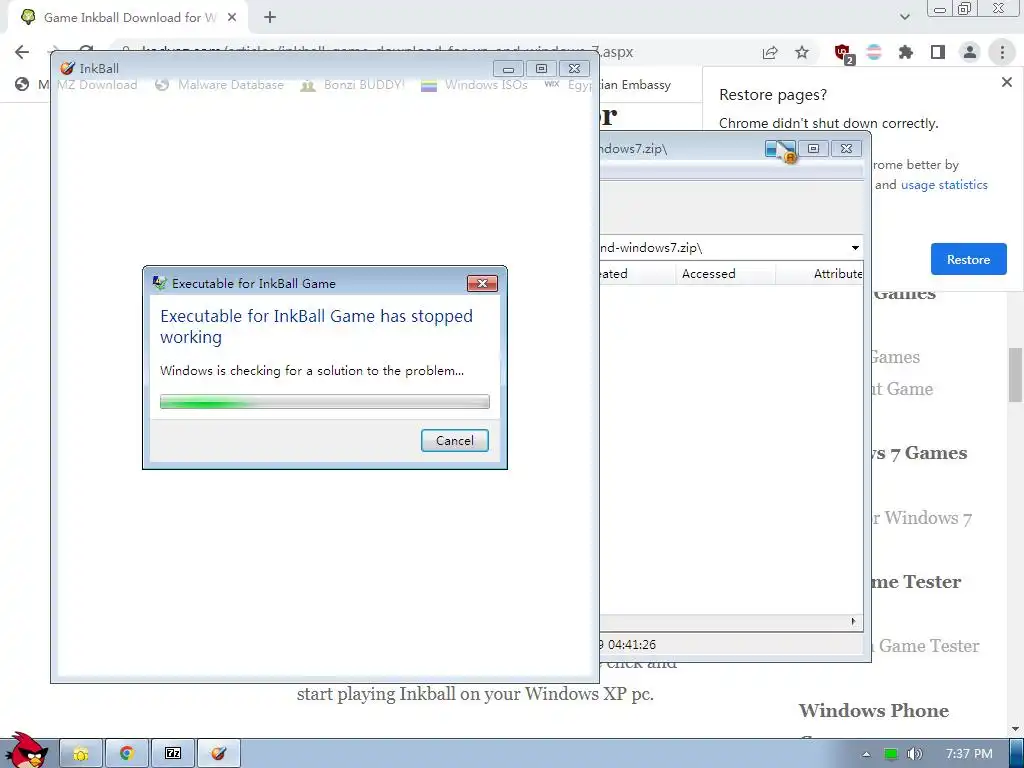1024x768 pixels.
Task: Open network tray icon
Action: click(891, 754)
